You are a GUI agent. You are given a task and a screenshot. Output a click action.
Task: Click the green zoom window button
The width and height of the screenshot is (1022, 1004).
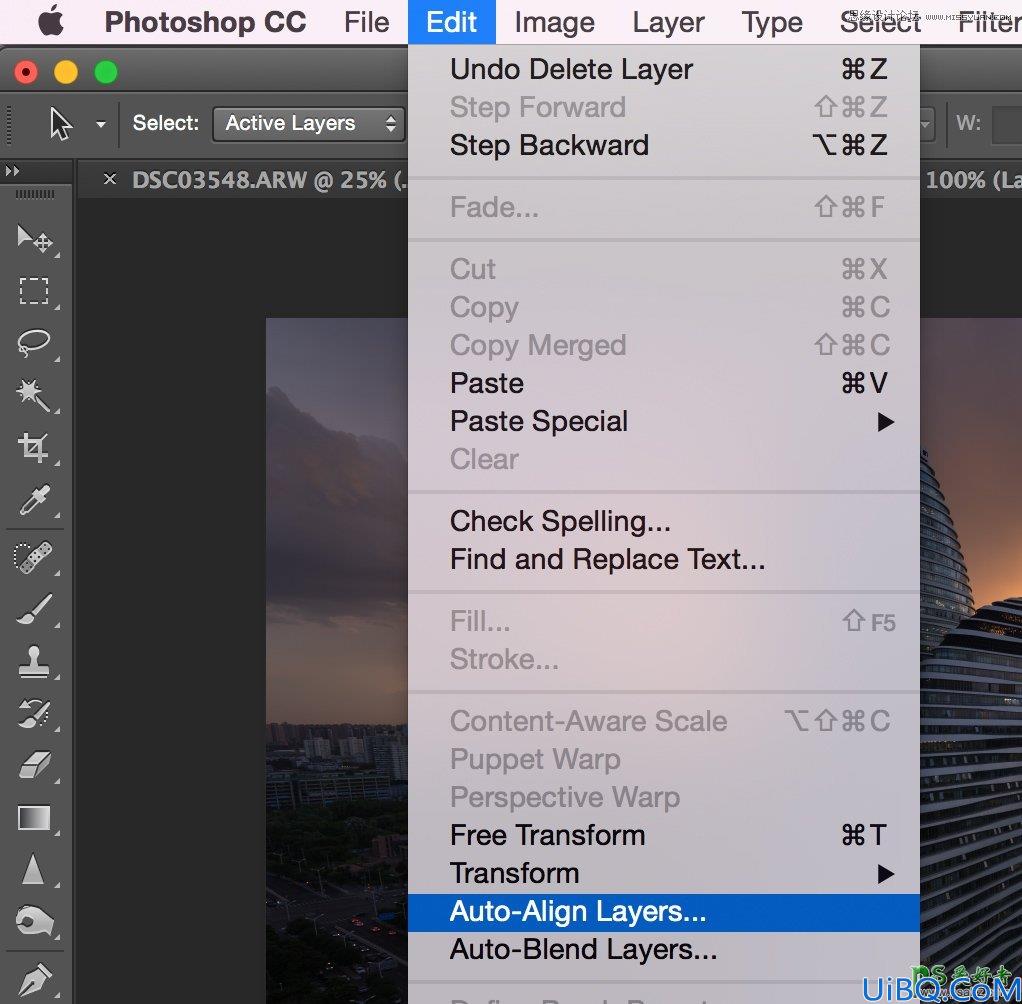coord(106,72)
